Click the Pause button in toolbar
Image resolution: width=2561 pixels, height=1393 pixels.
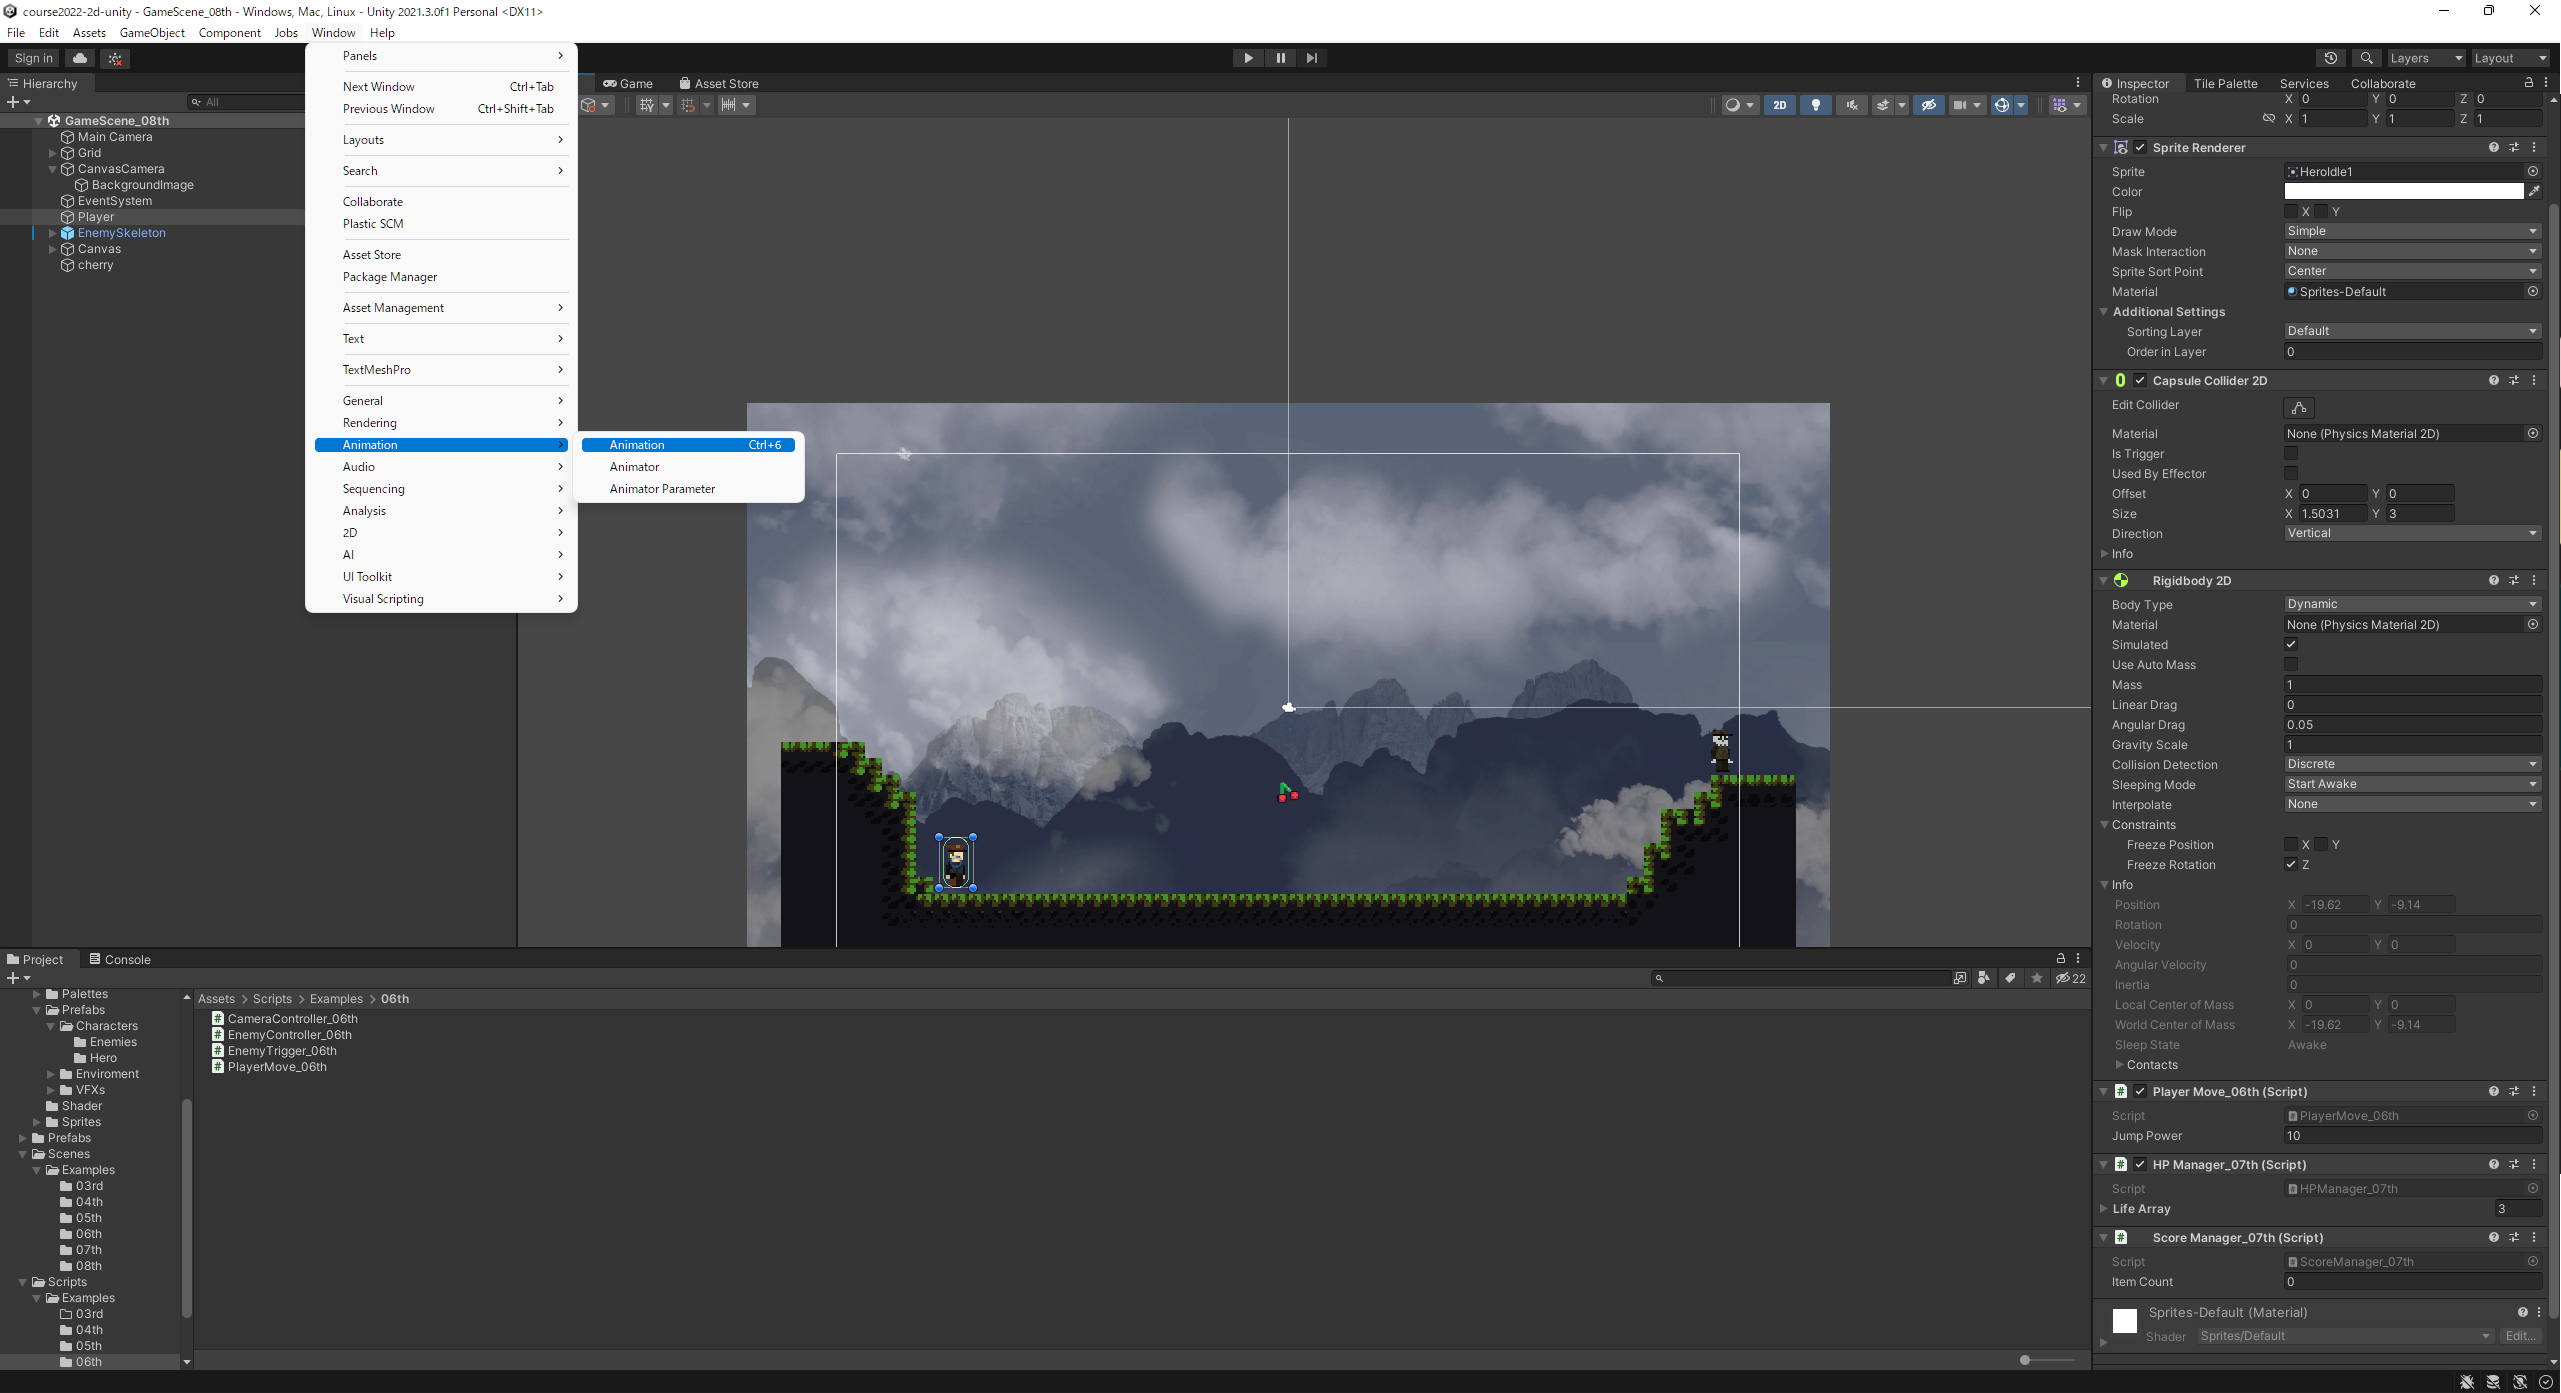(x=1280, y=58)
